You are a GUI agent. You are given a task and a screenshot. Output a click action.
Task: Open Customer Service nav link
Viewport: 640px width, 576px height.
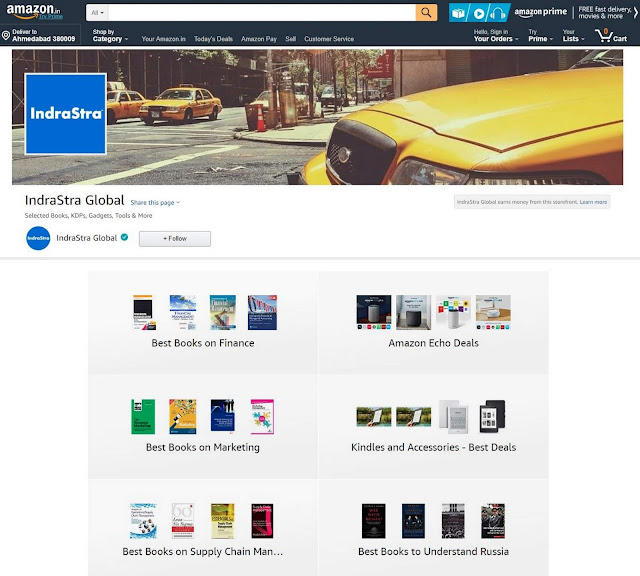pyautogui.click(x=329, y=39)
